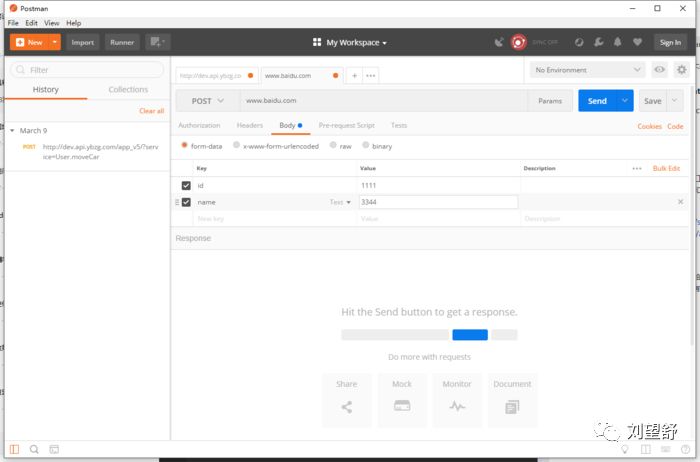Switch to the Collections tab

click(128, 90)
